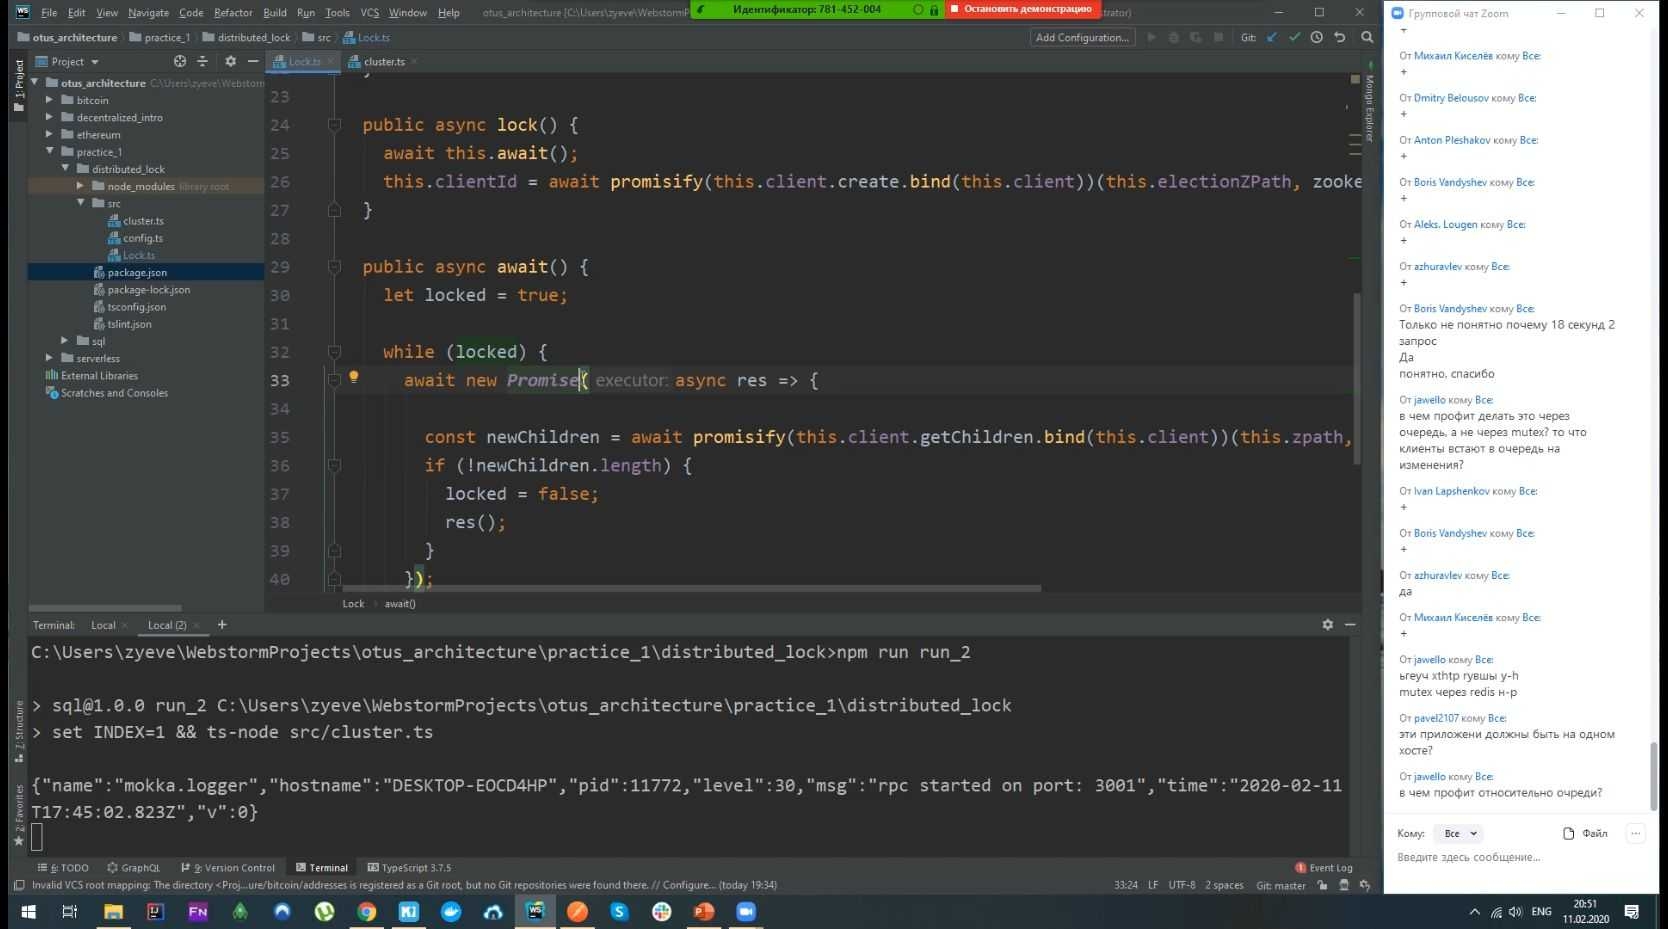The image size is (1668, 929).
Task: Show Git history clock icon
Action: [1317, 37]
